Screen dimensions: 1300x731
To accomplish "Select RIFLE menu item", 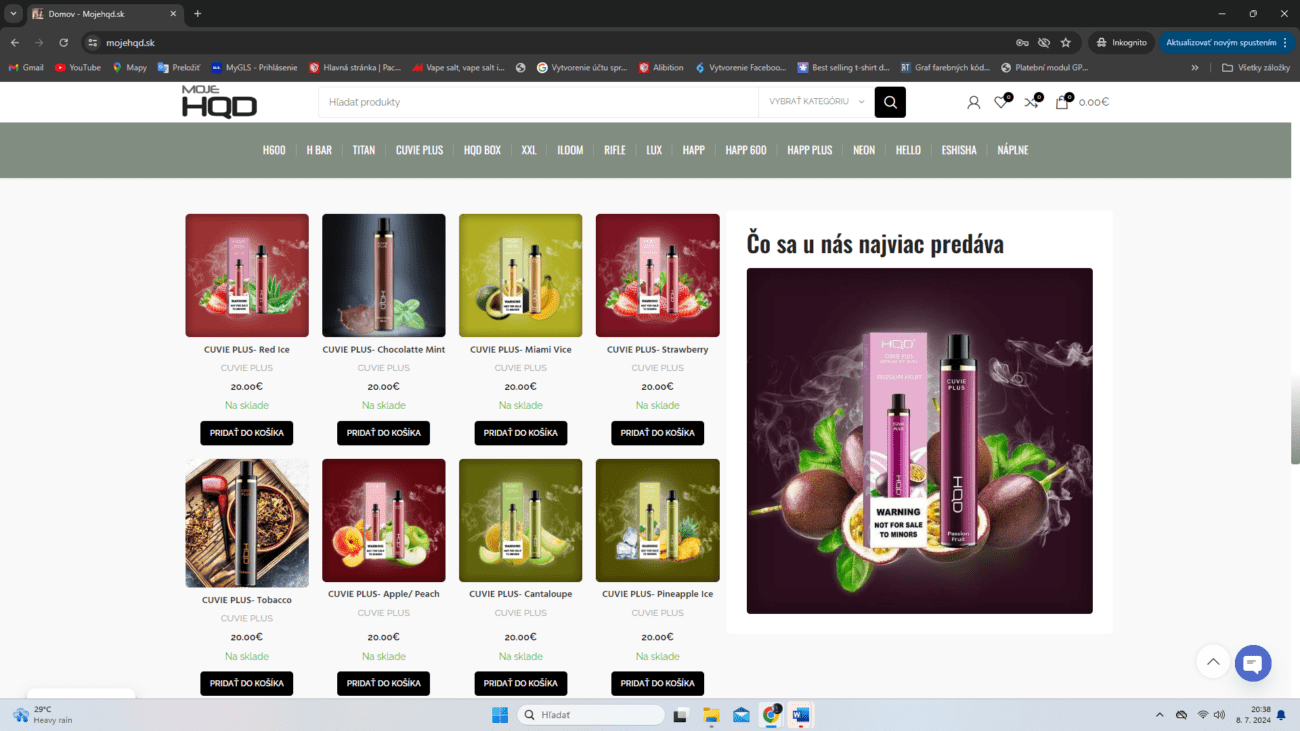I will pos(615,150).
